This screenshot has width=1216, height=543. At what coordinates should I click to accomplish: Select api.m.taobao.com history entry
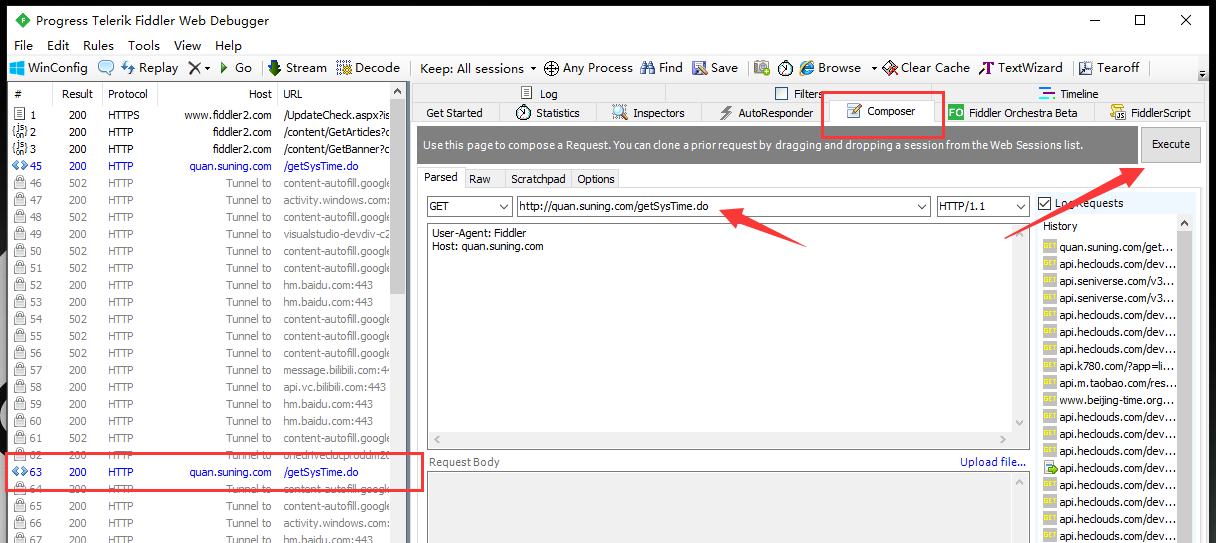[x=1108, y=383]
